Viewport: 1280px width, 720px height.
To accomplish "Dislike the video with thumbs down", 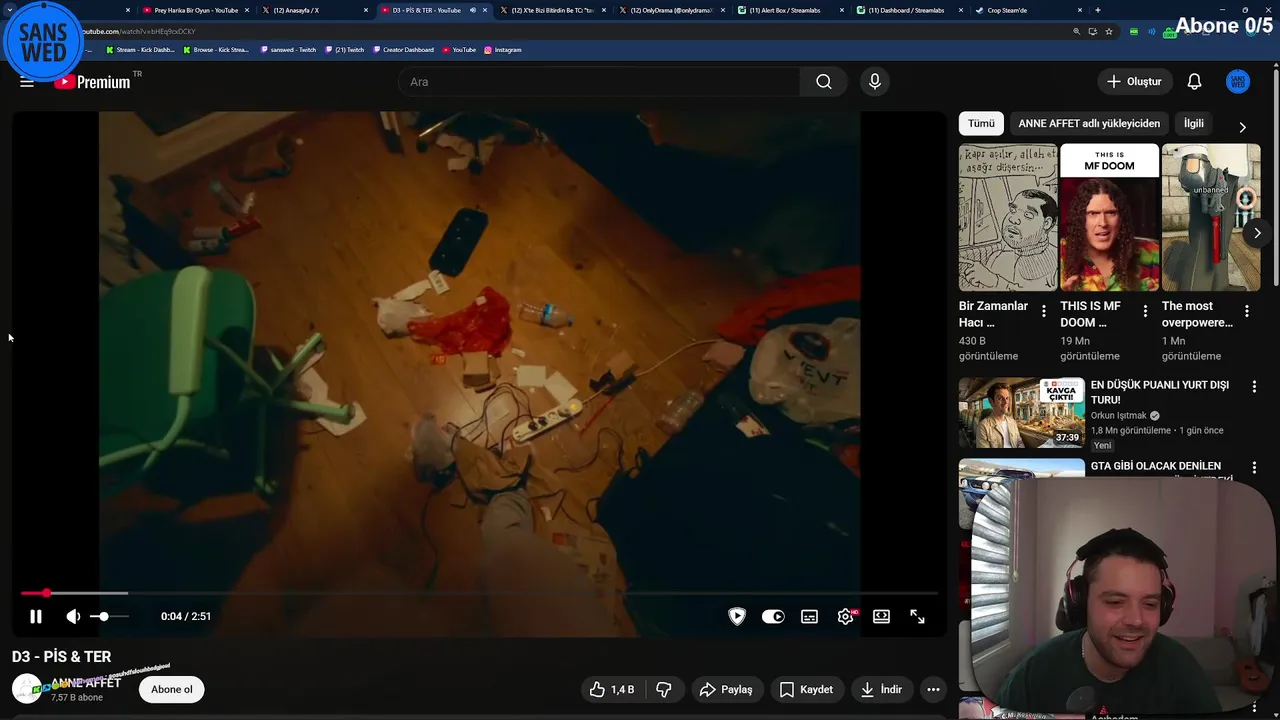I will (664, 689).
